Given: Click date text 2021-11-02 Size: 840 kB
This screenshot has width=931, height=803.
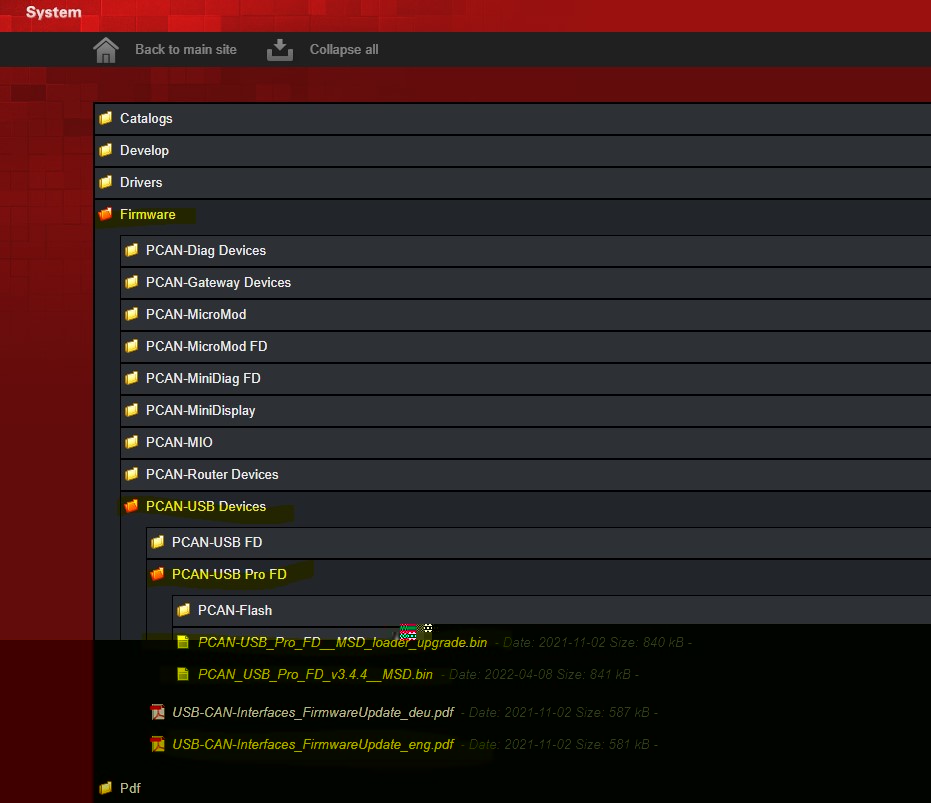Looking at the screenshot, I should [x=594, y=643].
